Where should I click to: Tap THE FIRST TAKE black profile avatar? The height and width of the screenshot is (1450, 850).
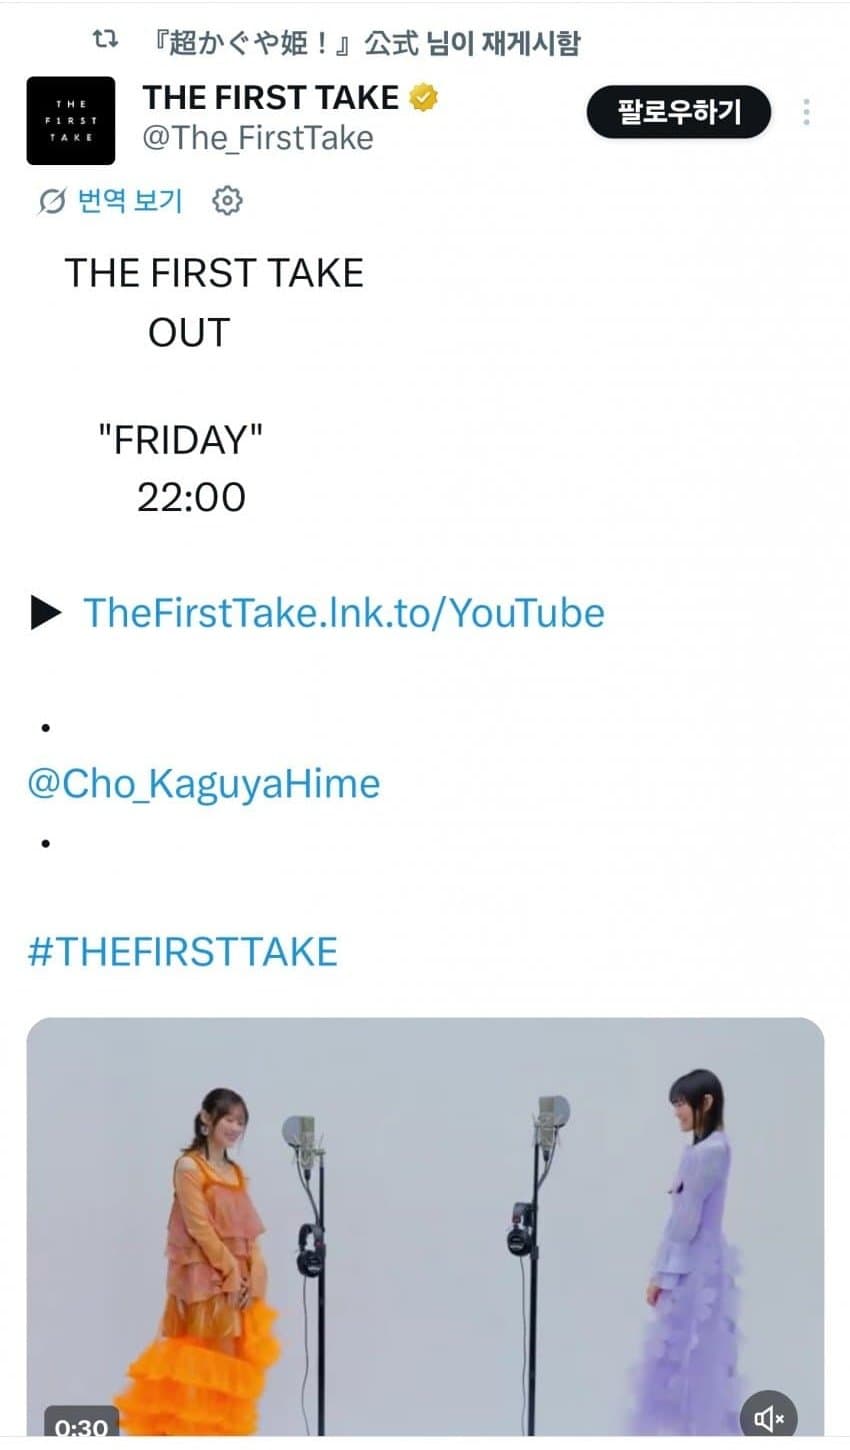(x=70, y=120)
